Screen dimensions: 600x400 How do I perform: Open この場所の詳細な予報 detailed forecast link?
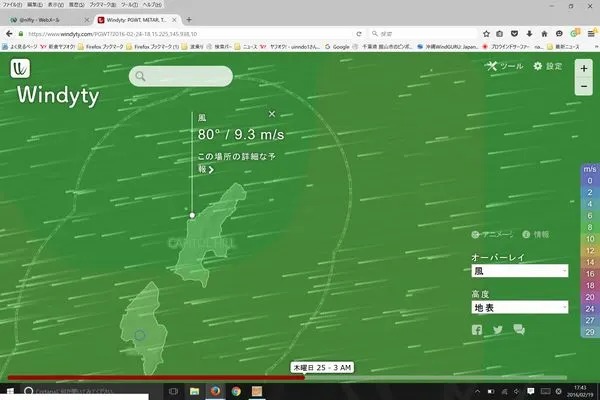[x=236, y=162]
